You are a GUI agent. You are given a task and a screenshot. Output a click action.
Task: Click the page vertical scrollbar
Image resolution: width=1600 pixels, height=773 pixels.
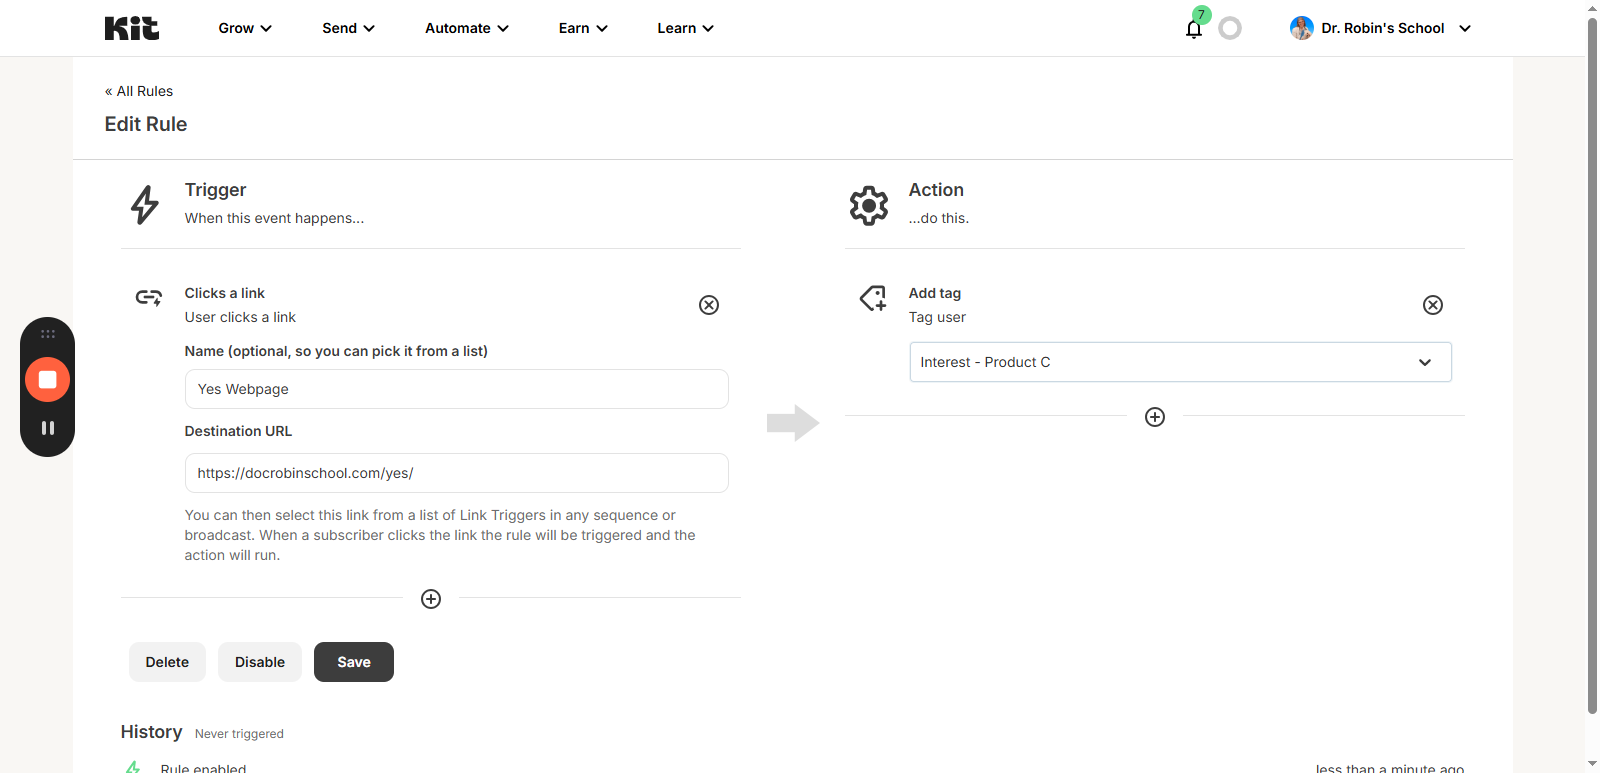pyautogui.click(x=1592, y=360)
